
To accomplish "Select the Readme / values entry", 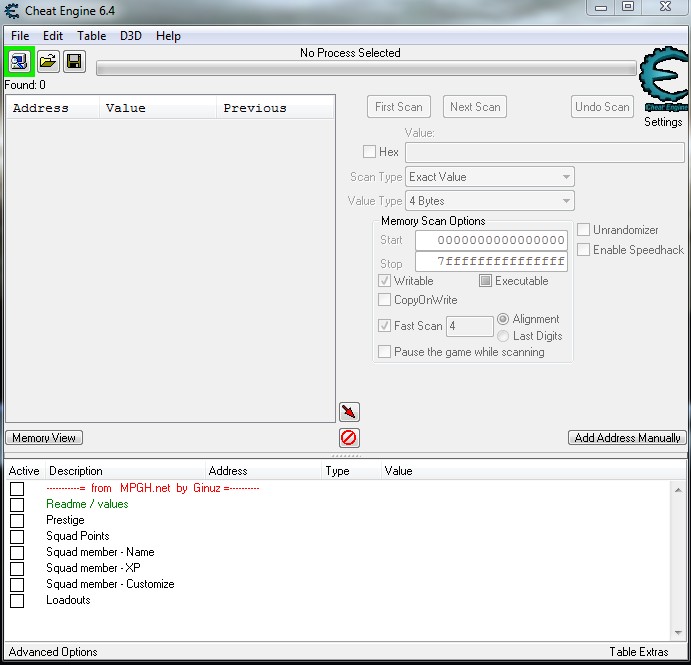I will (x=87, y=504).
